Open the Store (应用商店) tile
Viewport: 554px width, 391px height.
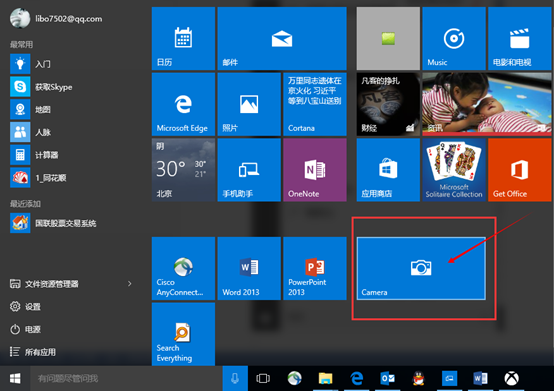pos(388,170)
